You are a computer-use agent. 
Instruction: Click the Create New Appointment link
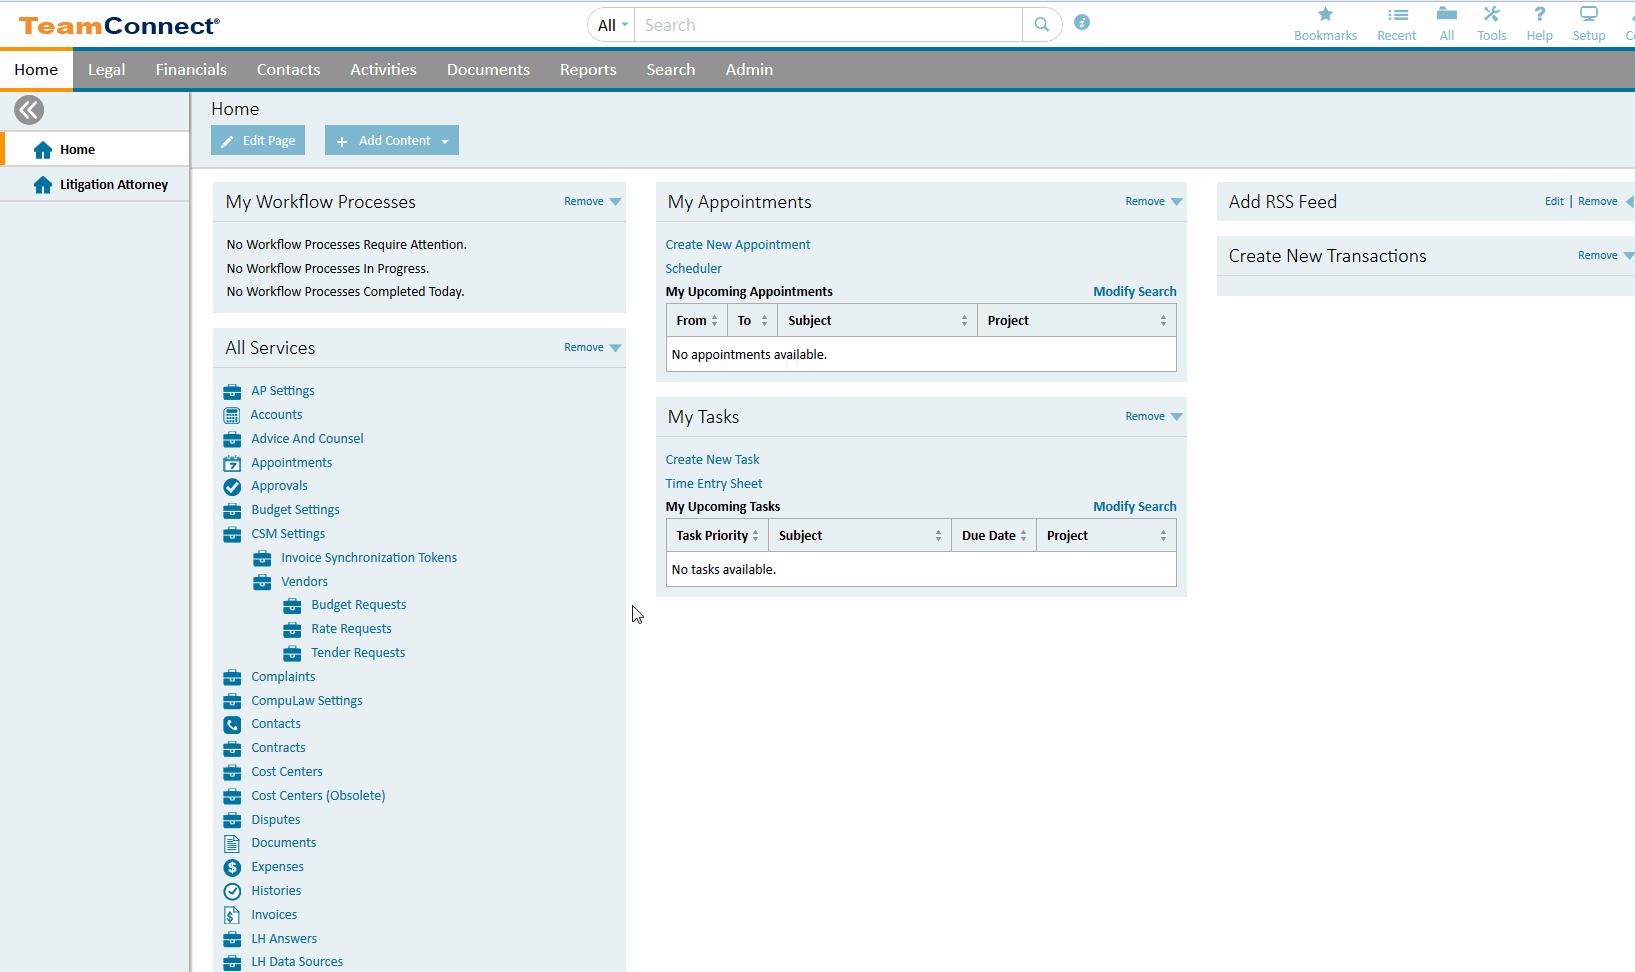[738, 245]
